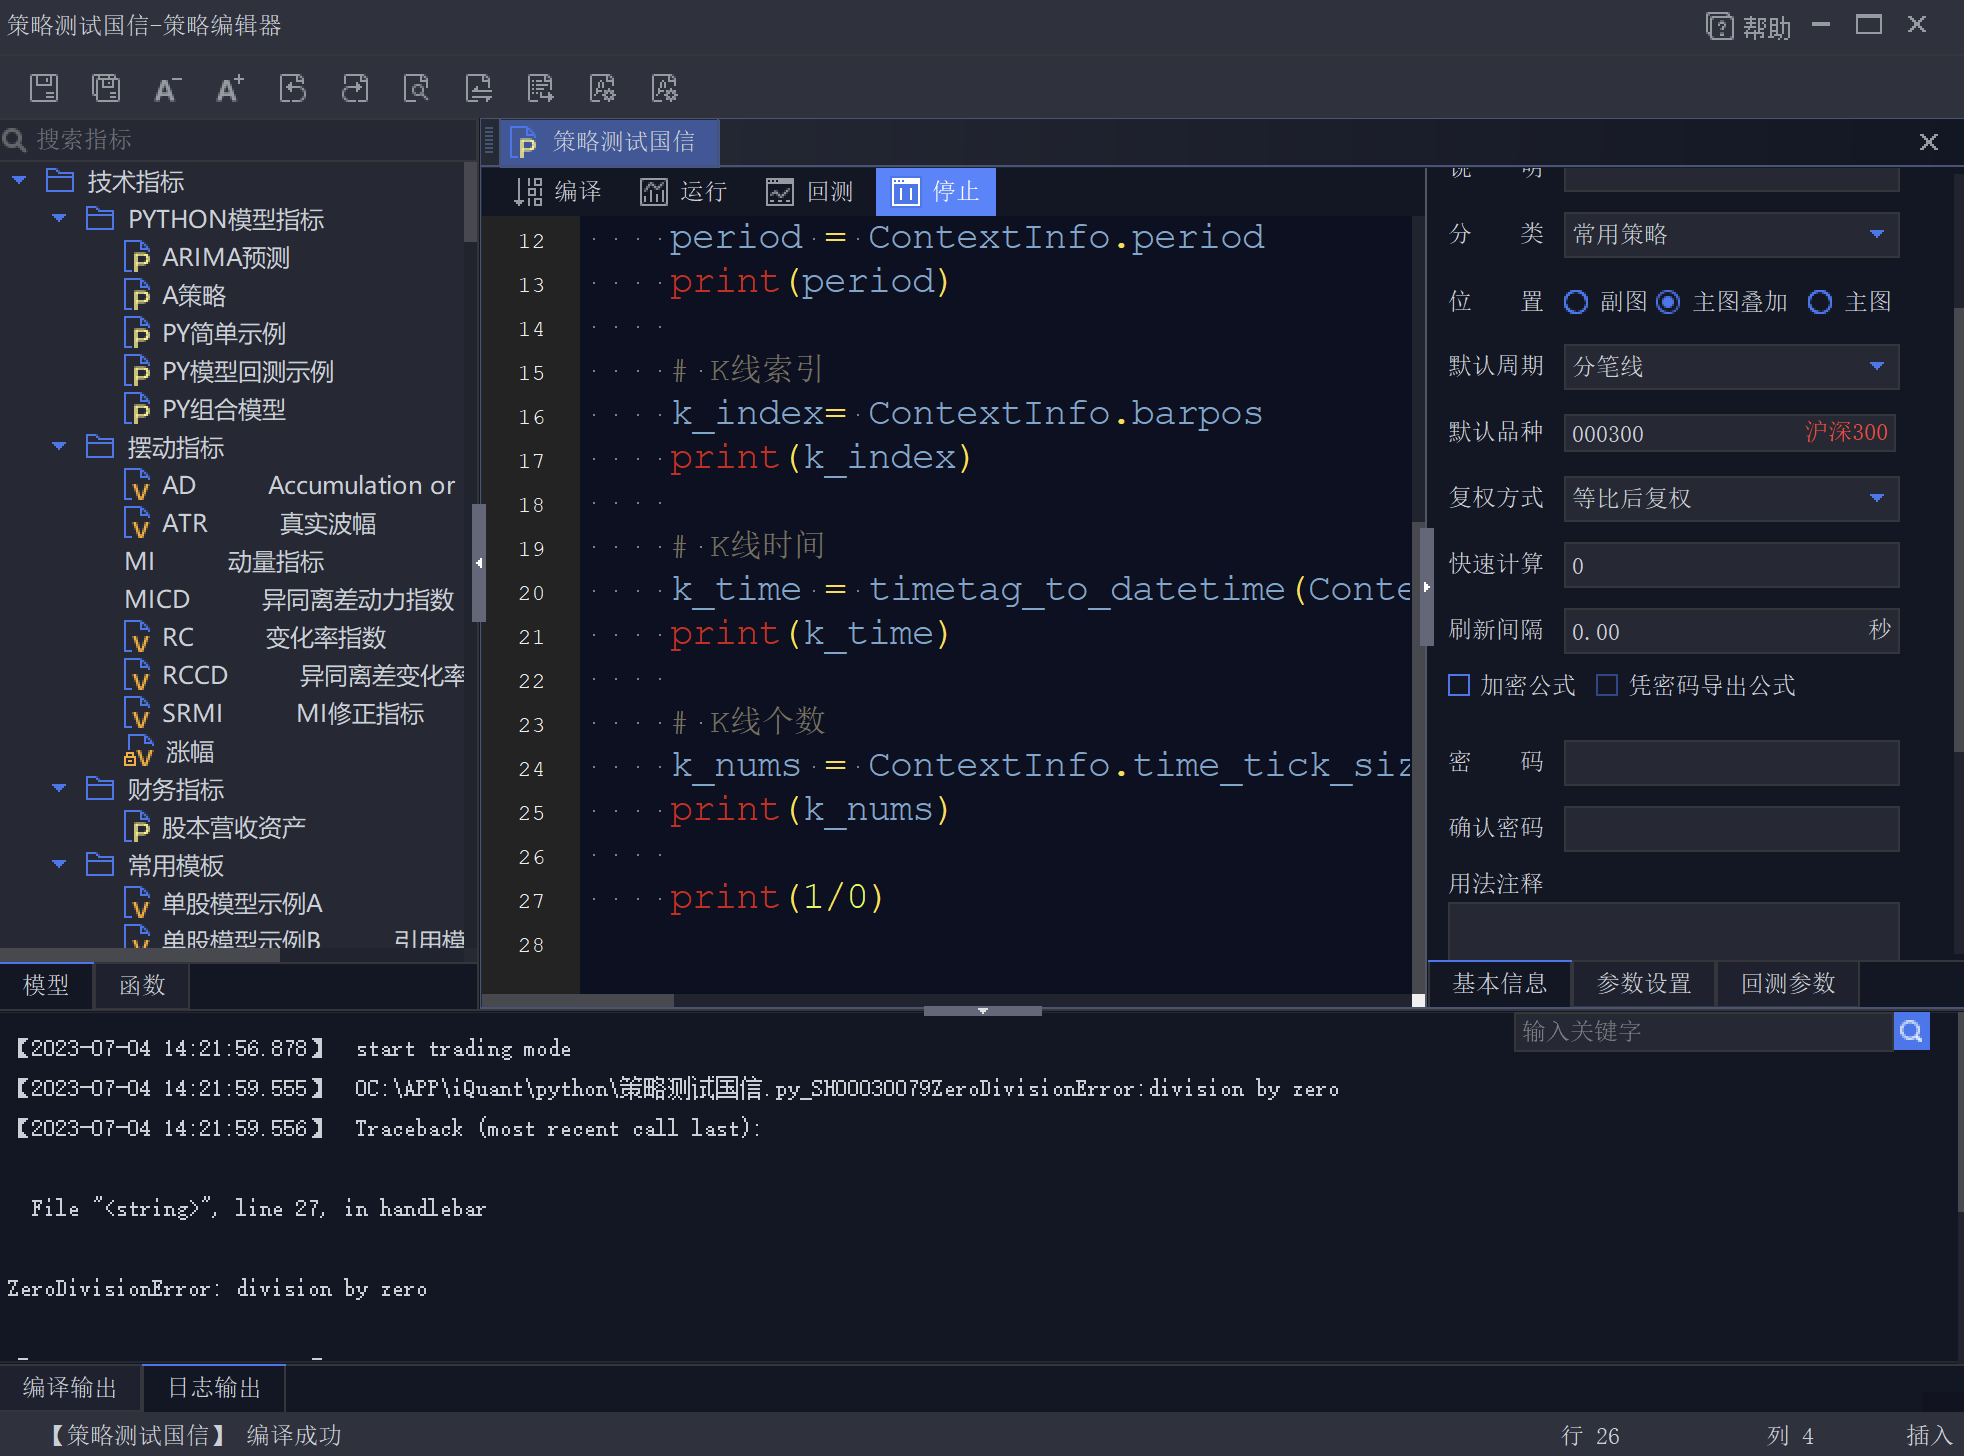
Task: Open the find in document icon
Action: (x=416, y=88)
